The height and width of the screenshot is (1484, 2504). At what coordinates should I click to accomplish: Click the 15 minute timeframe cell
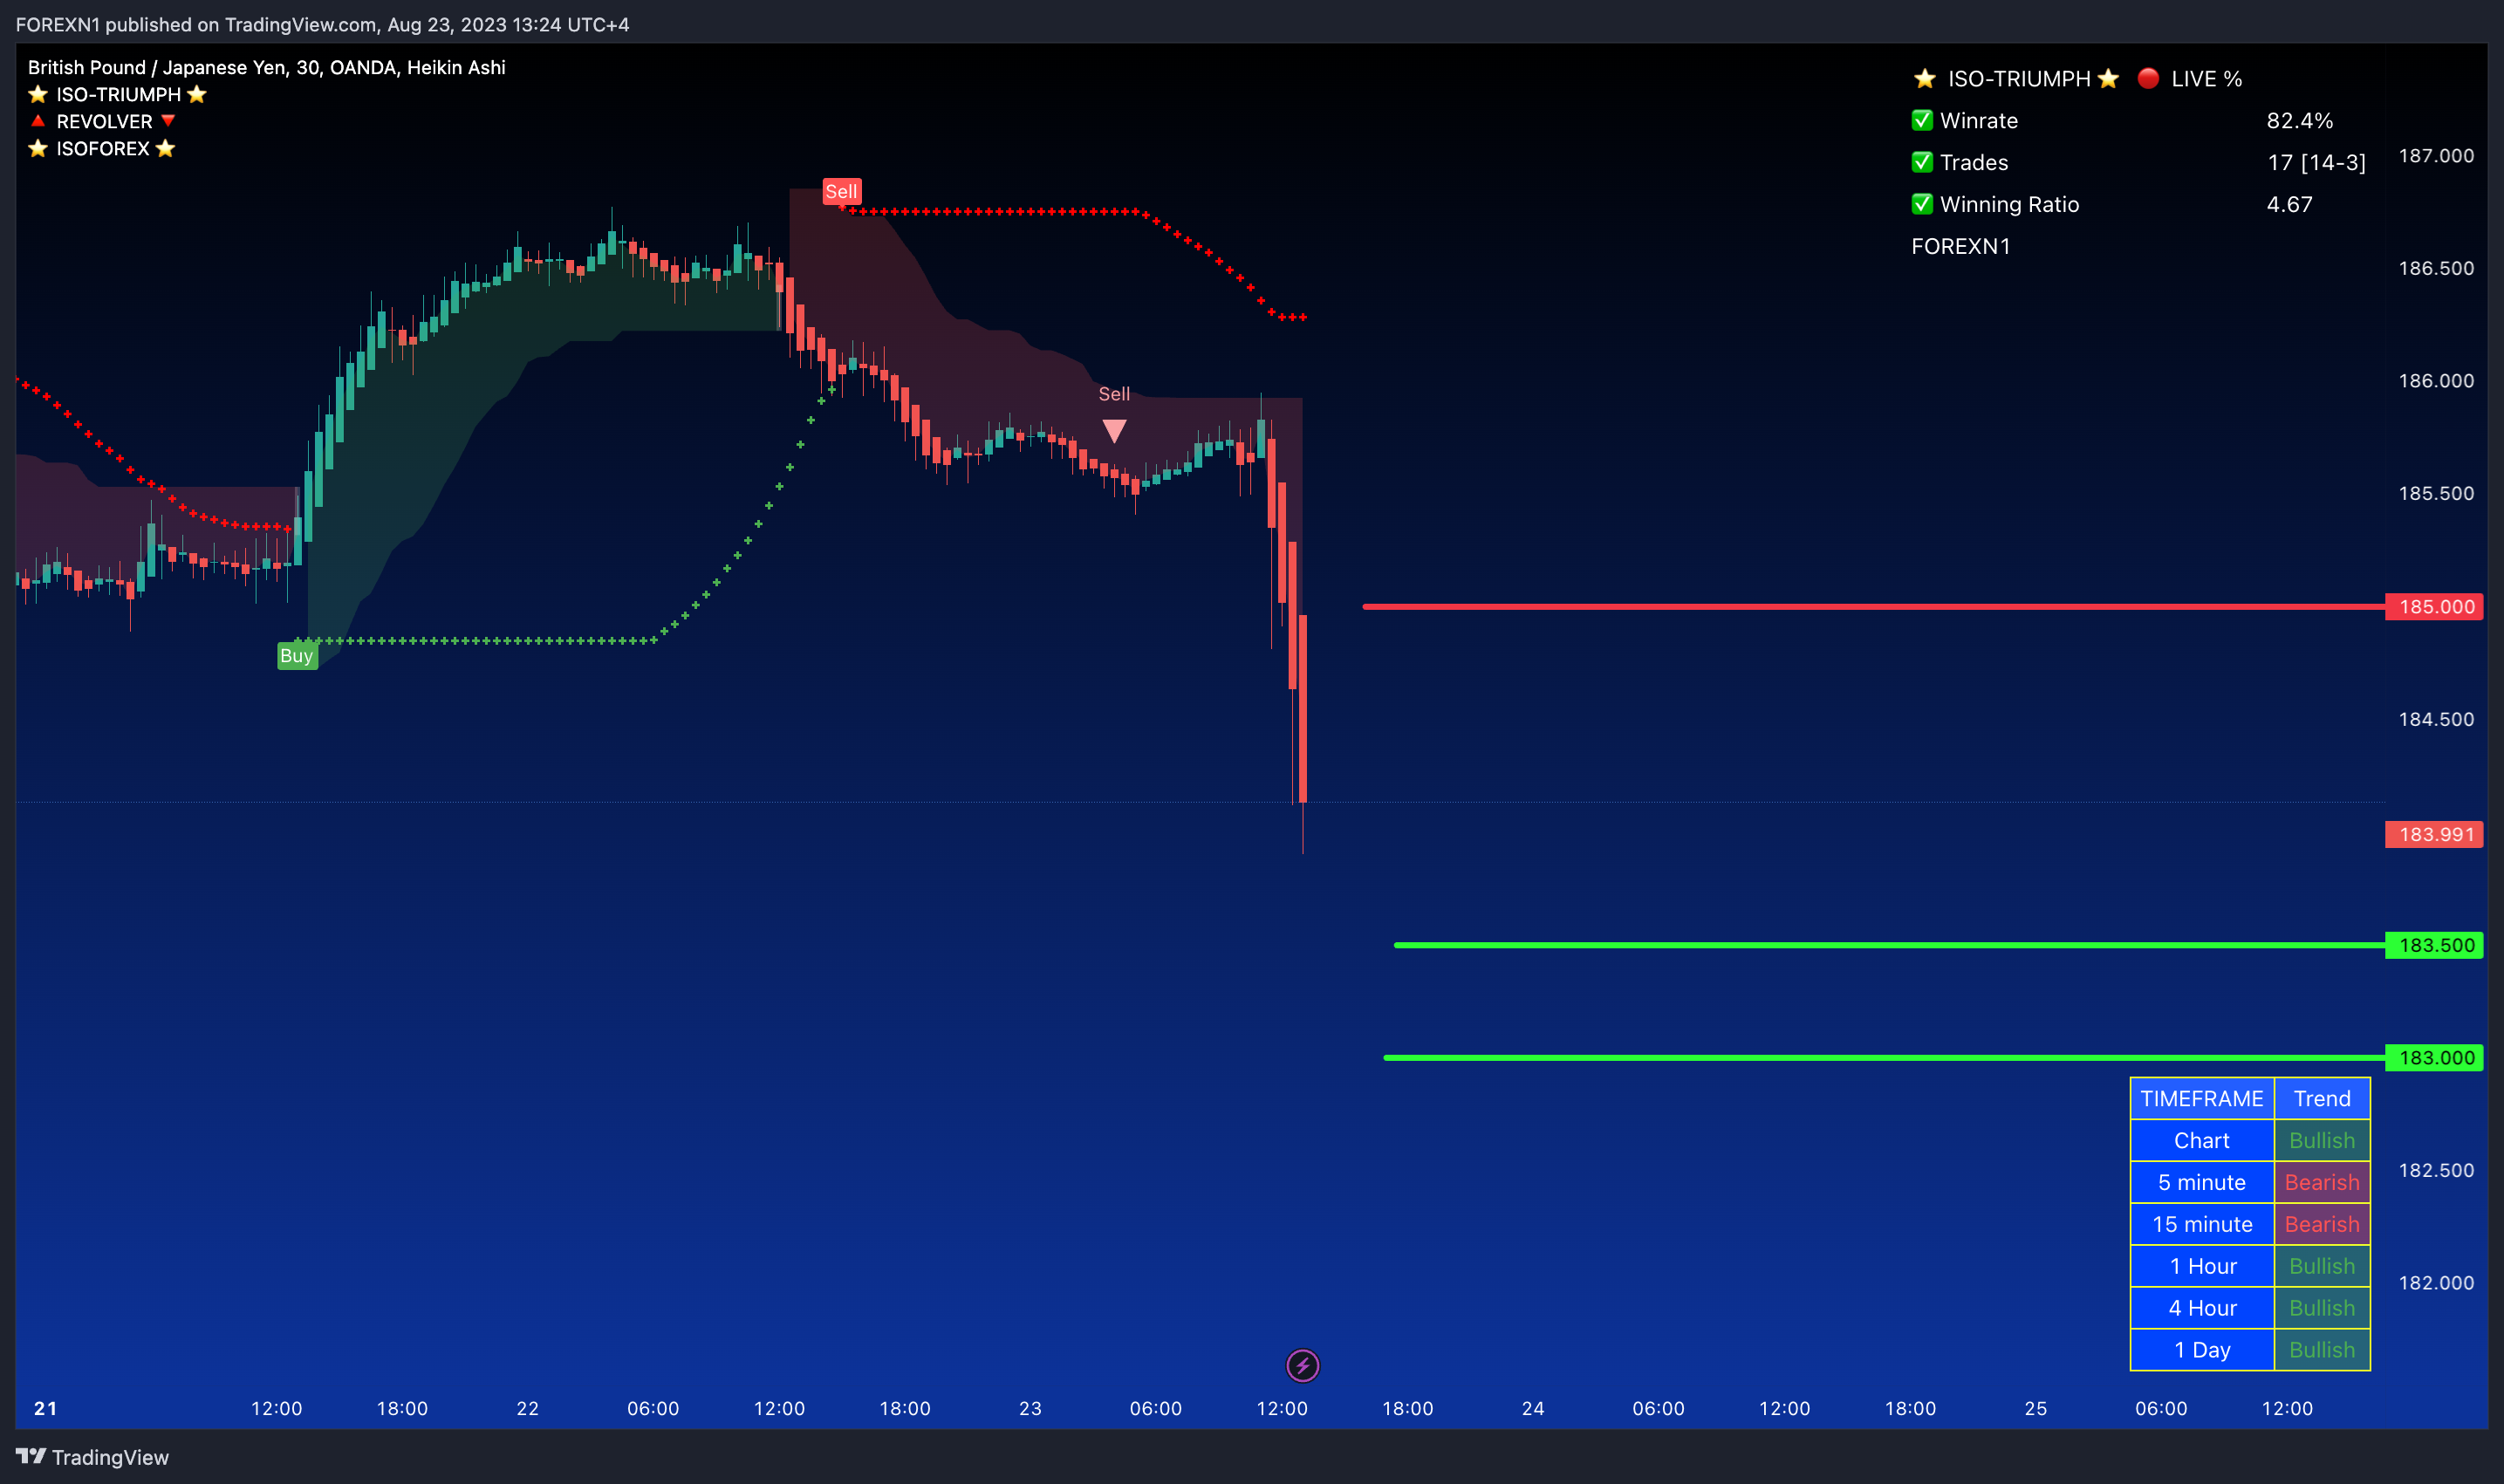pyautogui.click(x=2202, y=1224)
